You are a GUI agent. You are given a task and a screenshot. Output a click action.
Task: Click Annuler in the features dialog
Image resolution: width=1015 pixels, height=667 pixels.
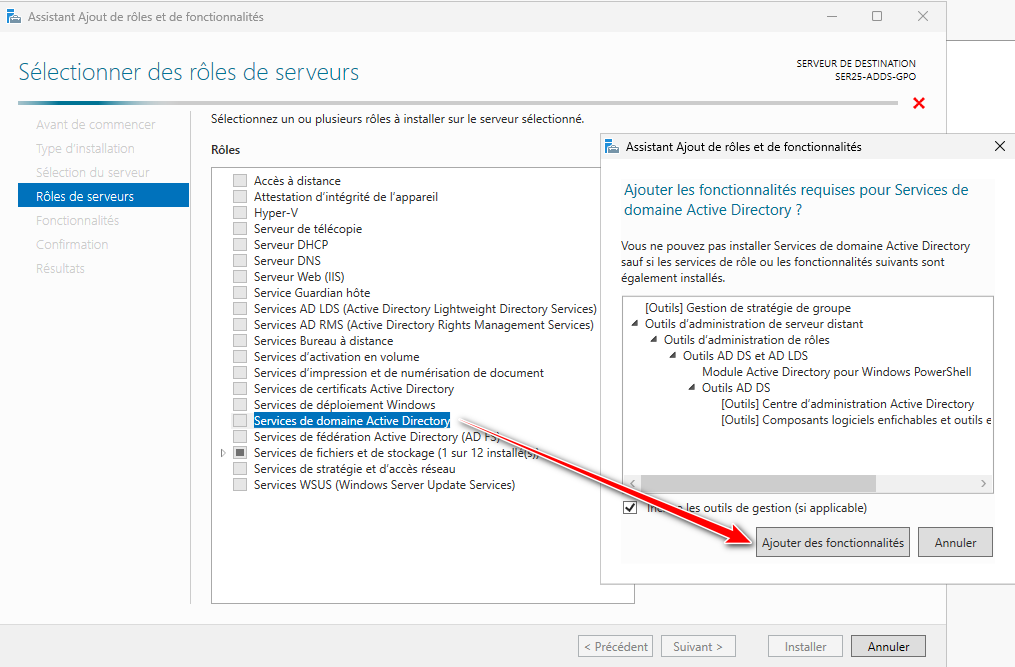955,543
